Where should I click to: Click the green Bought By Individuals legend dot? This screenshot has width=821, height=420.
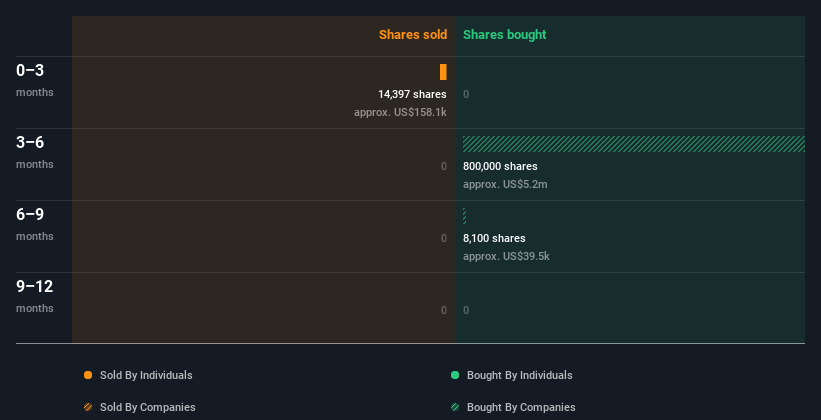455,375
